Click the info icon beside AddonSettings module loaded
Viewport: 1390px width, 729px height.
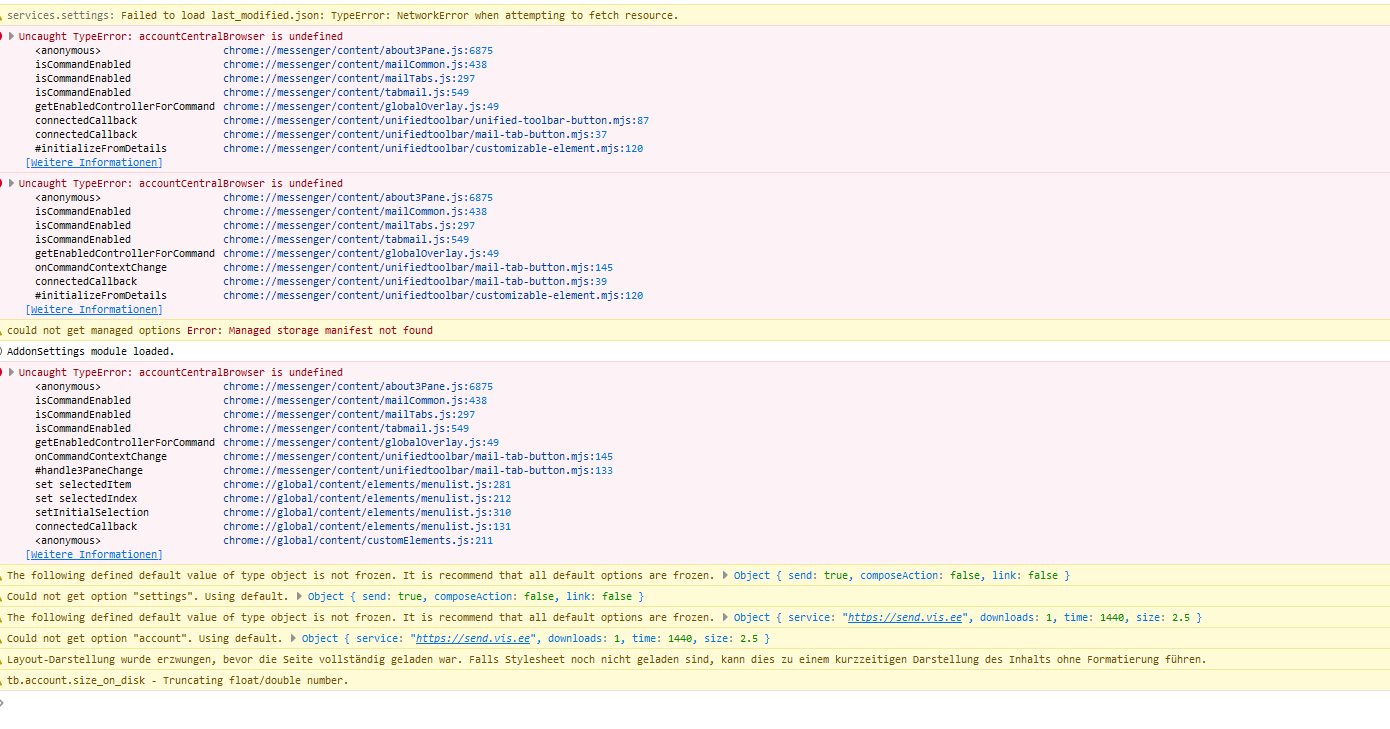point(2,351)
